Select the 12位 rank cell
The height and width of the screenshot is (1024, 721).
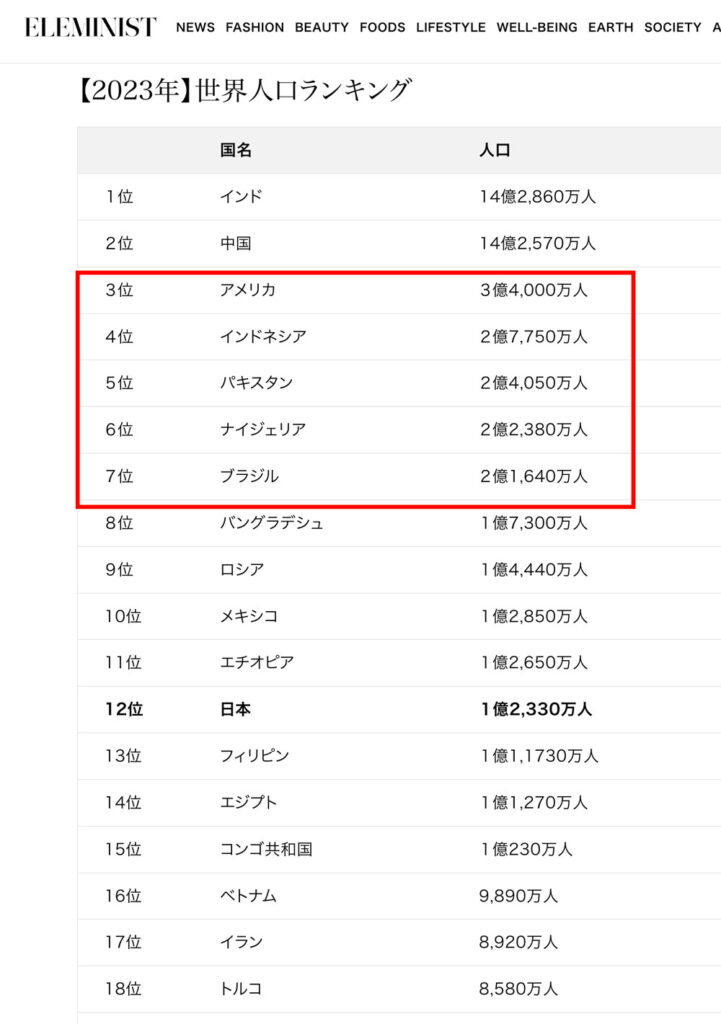pyautogui.click(x=124, y=709)
